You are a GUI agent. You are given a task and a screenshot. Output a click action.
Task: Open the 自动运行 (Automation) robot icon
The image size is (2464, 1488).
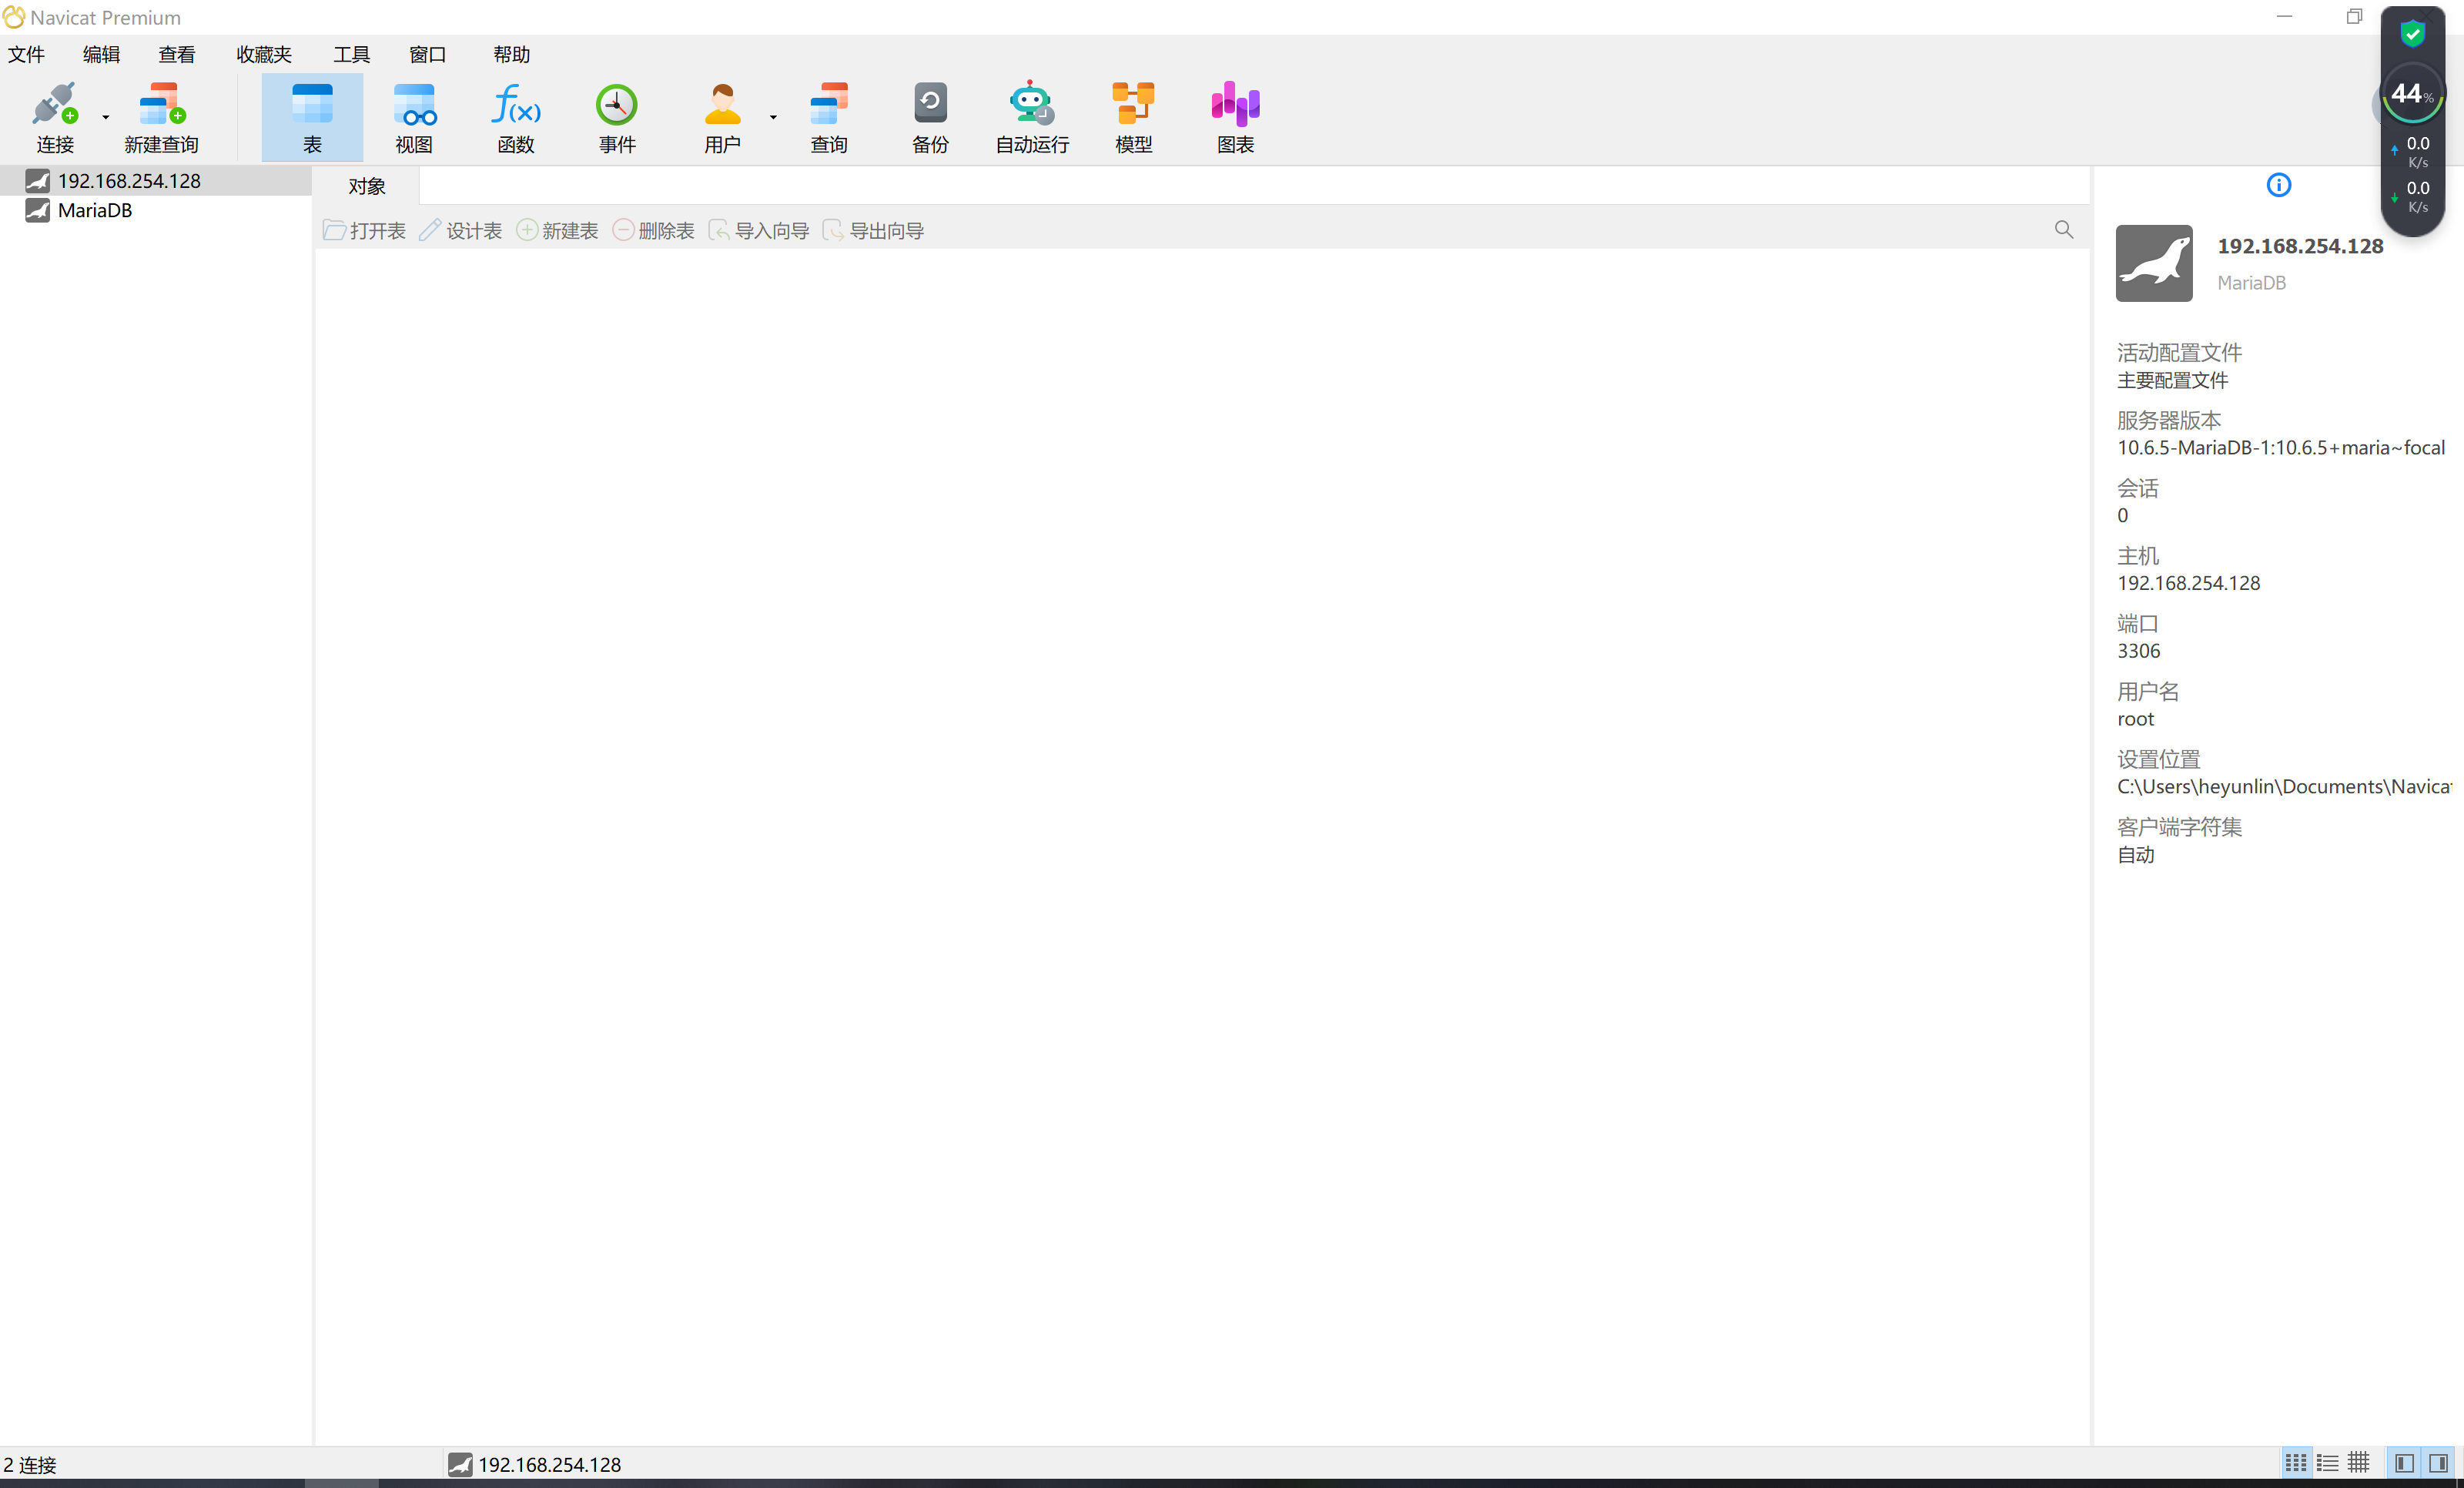[x=1032, y=118]
